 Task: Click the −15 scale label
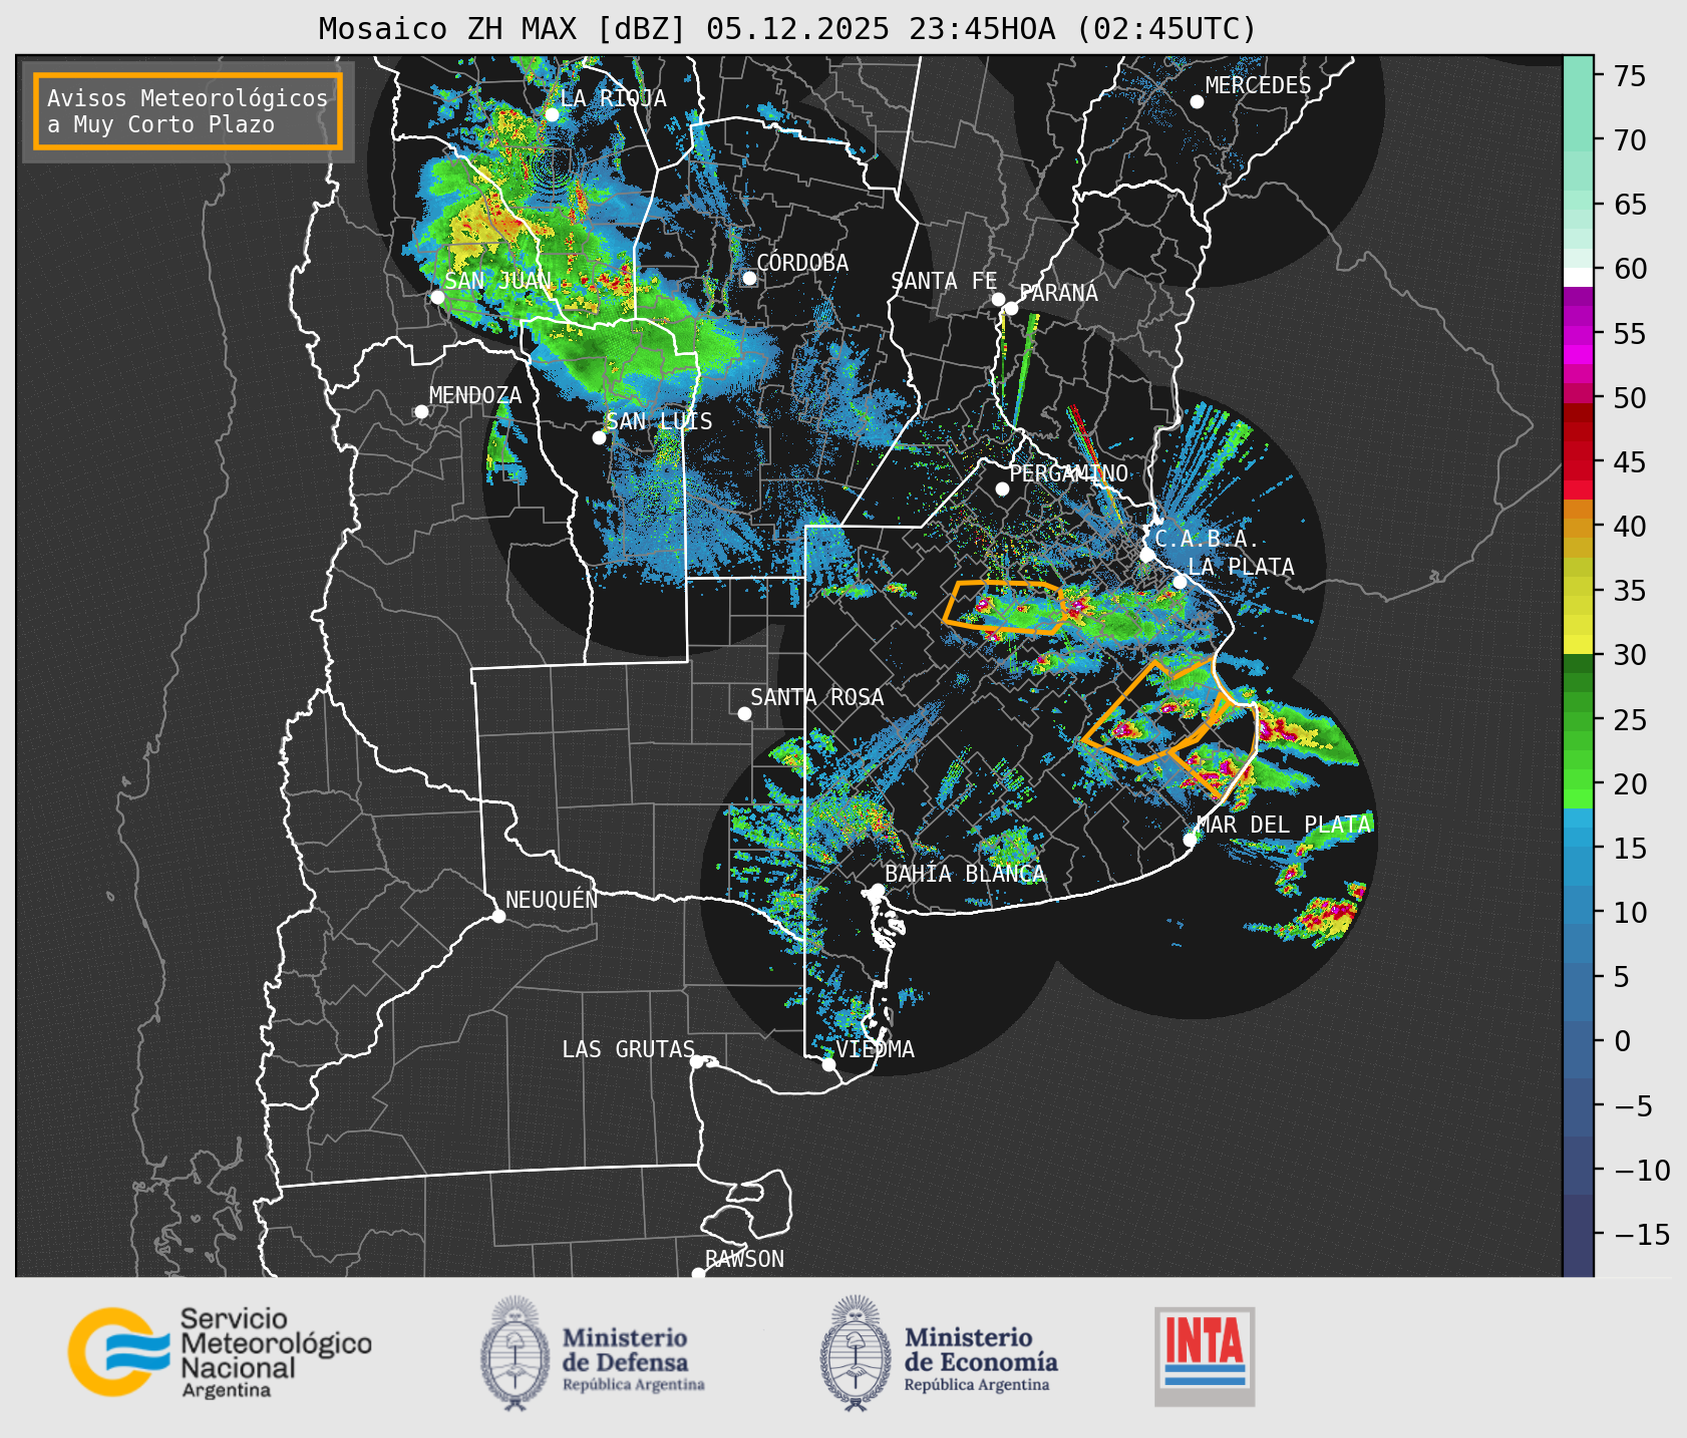point(1640,1235)
